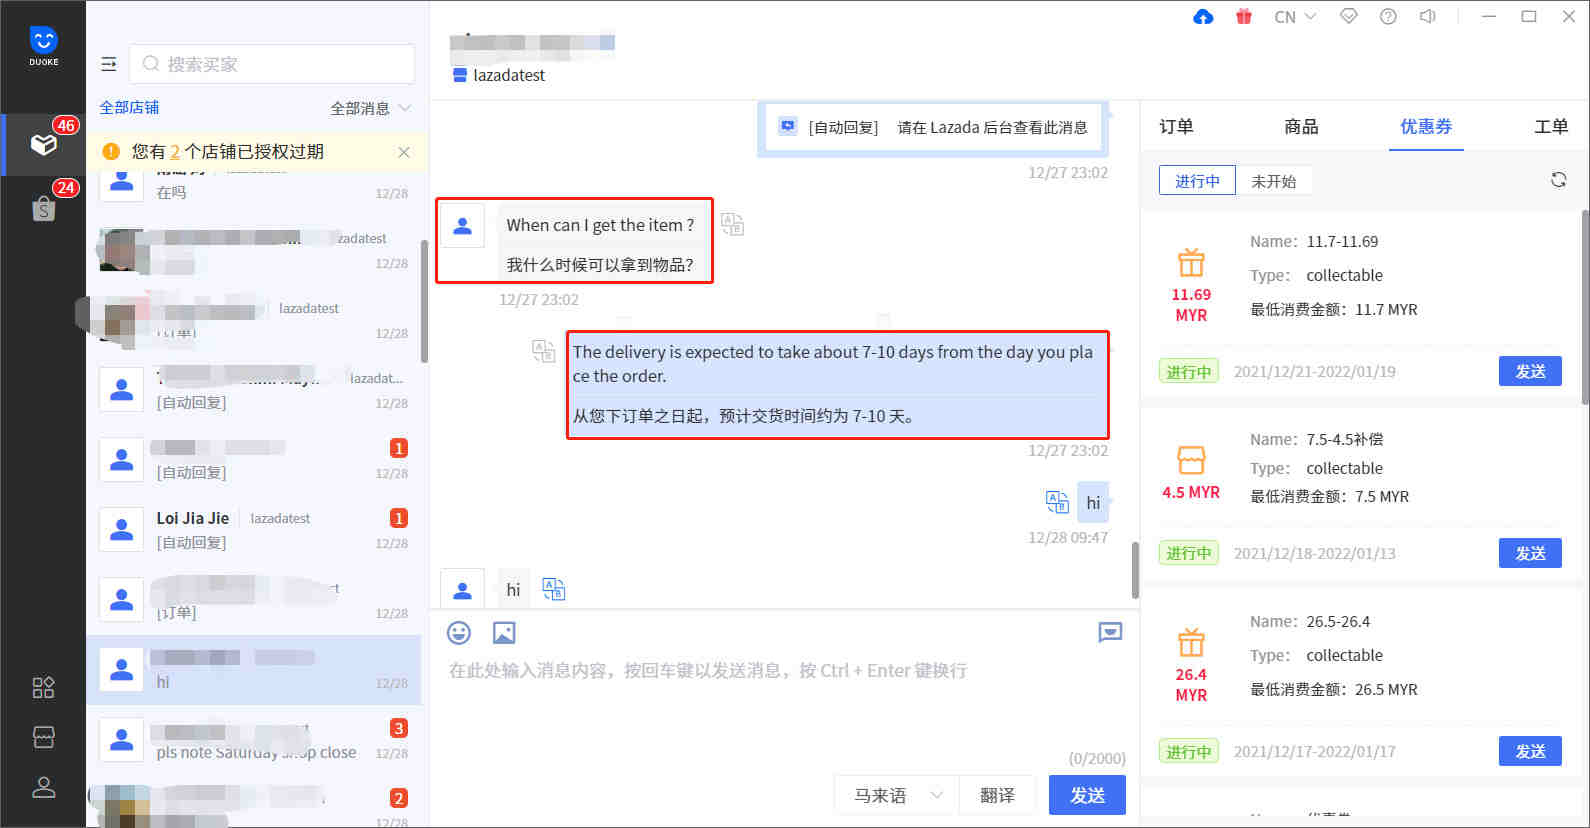Expand the 全部消息 filter dropdown
Screen dimensions: 1590x828
371,108
